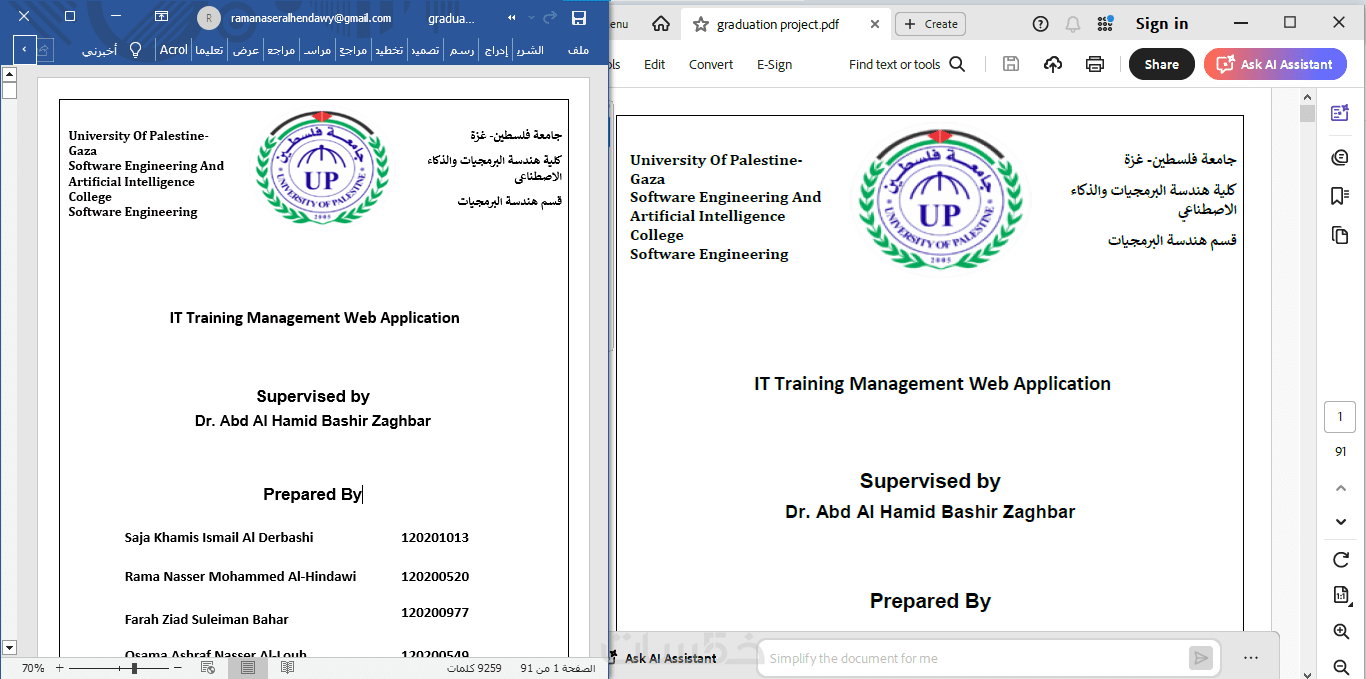The image size is (1366, 679).
Task: Open the Quick Access Toolbar customize dropdown in Word
Action: click(x=512, y=18)
